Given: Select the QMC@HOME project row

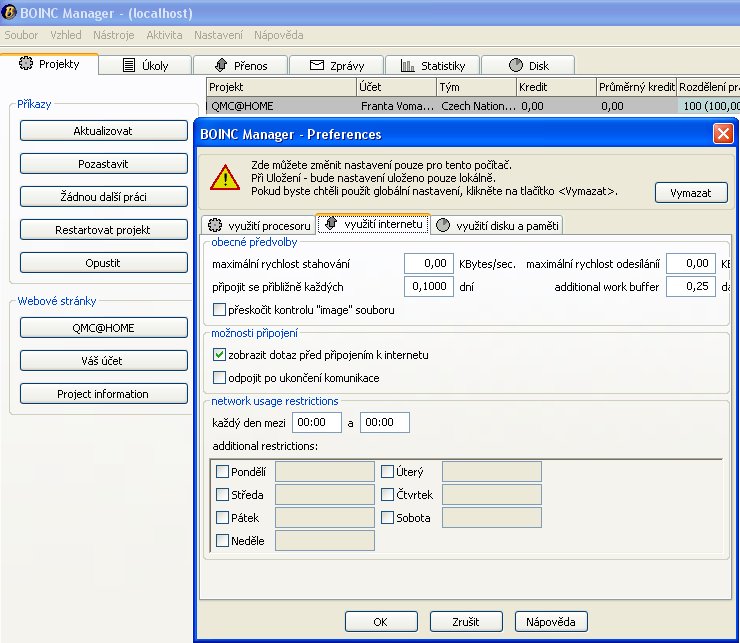Looking at the screenshot, I should point(473,106).
